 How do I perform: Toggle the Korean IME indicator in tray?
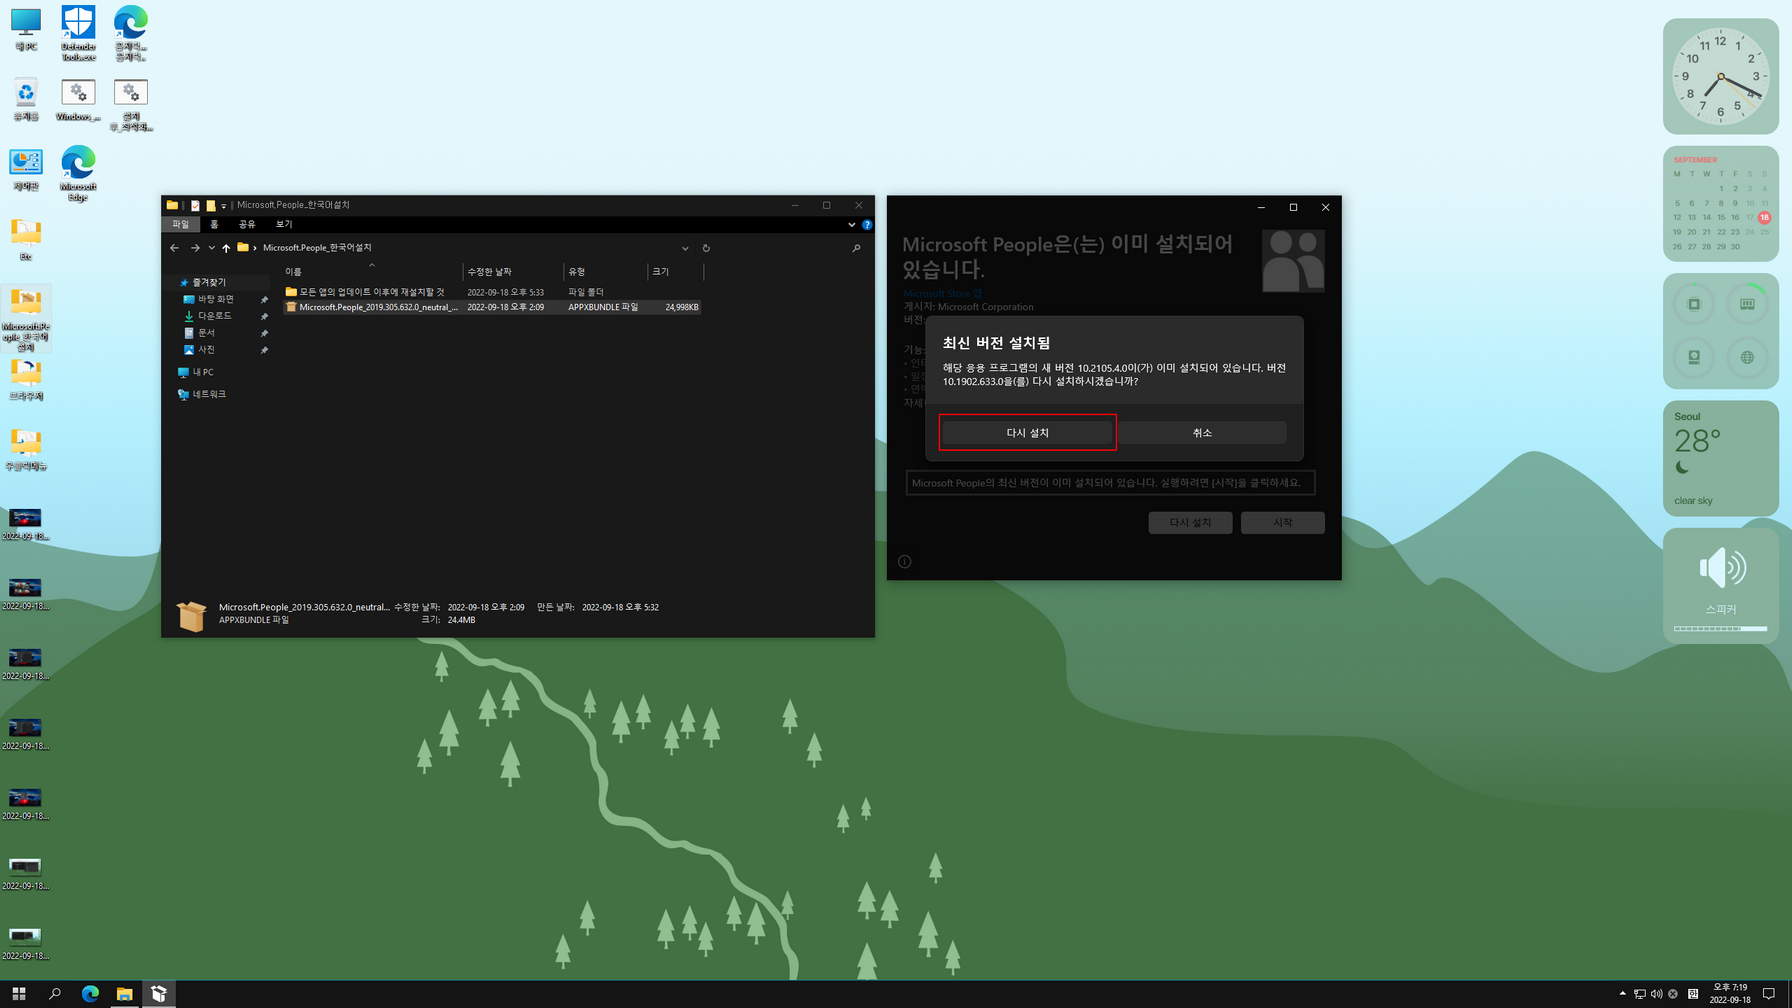pos(1693,994)
